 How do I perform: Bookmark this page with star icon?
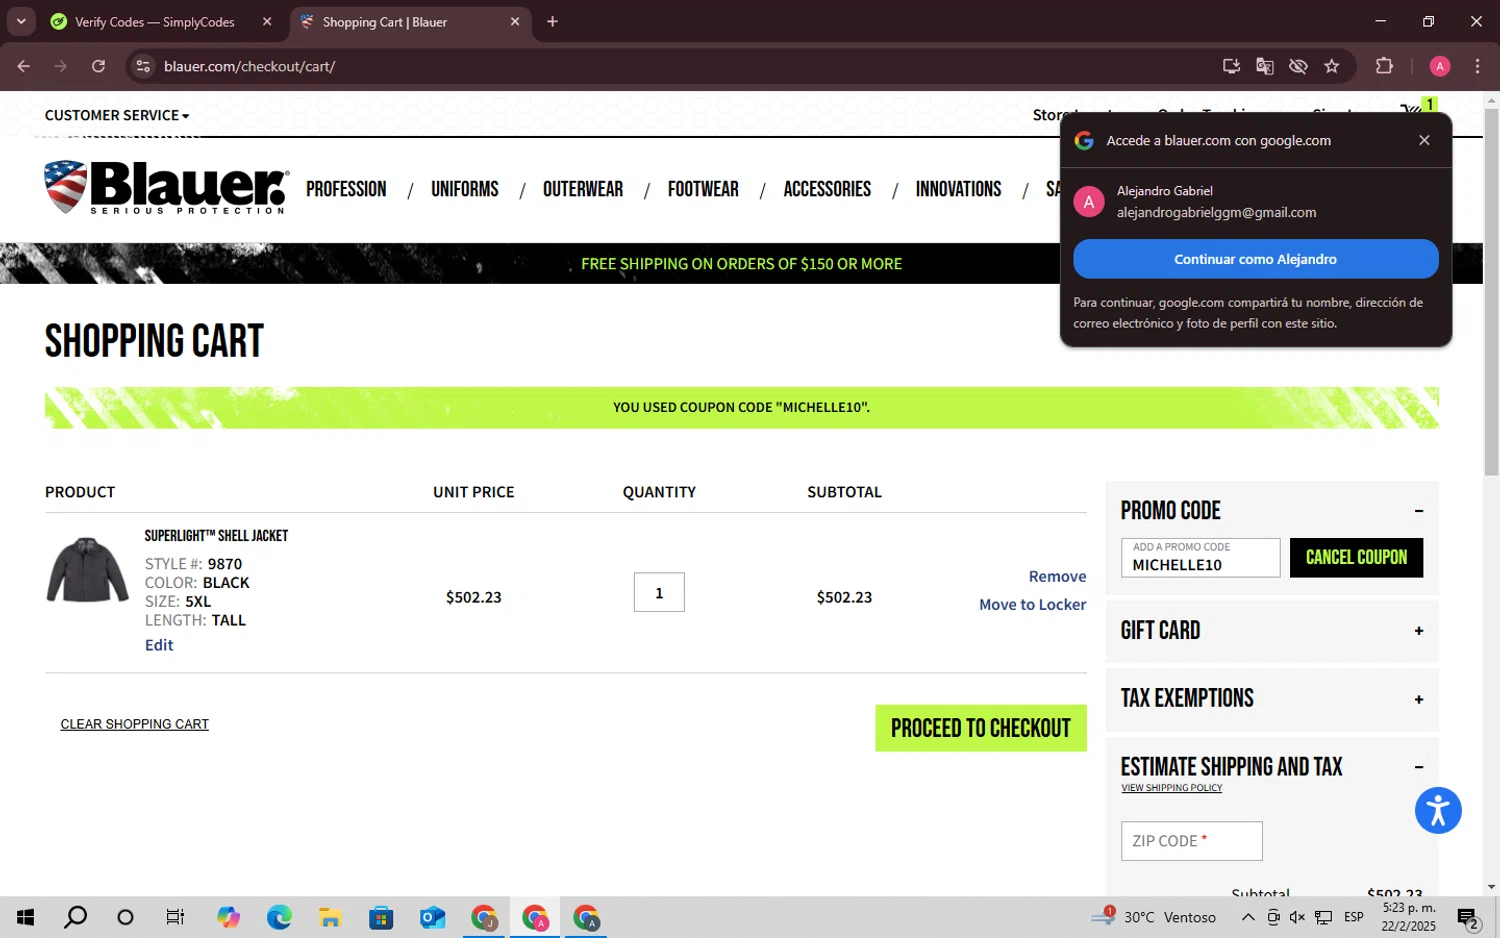[x=1332, y=66]
